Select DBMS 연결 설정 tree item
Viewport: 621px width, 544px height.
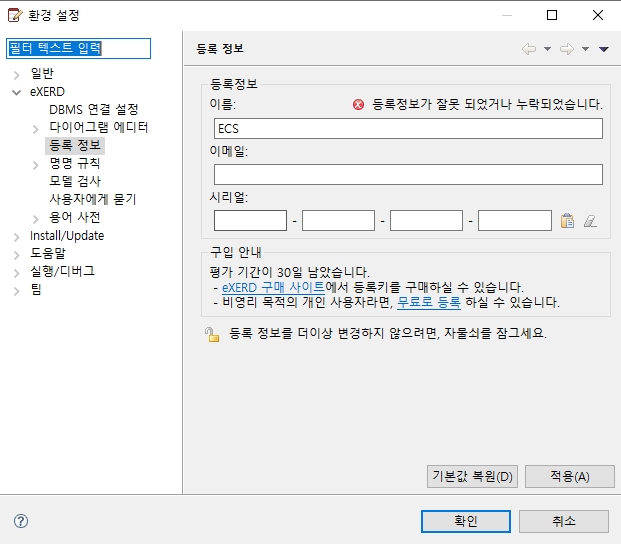point(93,109)
